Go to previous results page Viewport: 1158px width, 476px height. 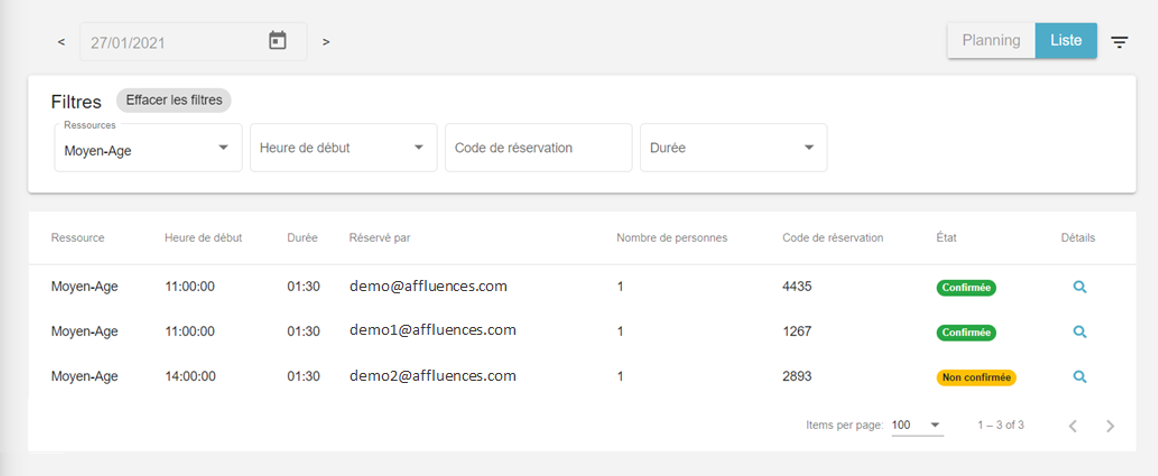(x=1074, y=426)
